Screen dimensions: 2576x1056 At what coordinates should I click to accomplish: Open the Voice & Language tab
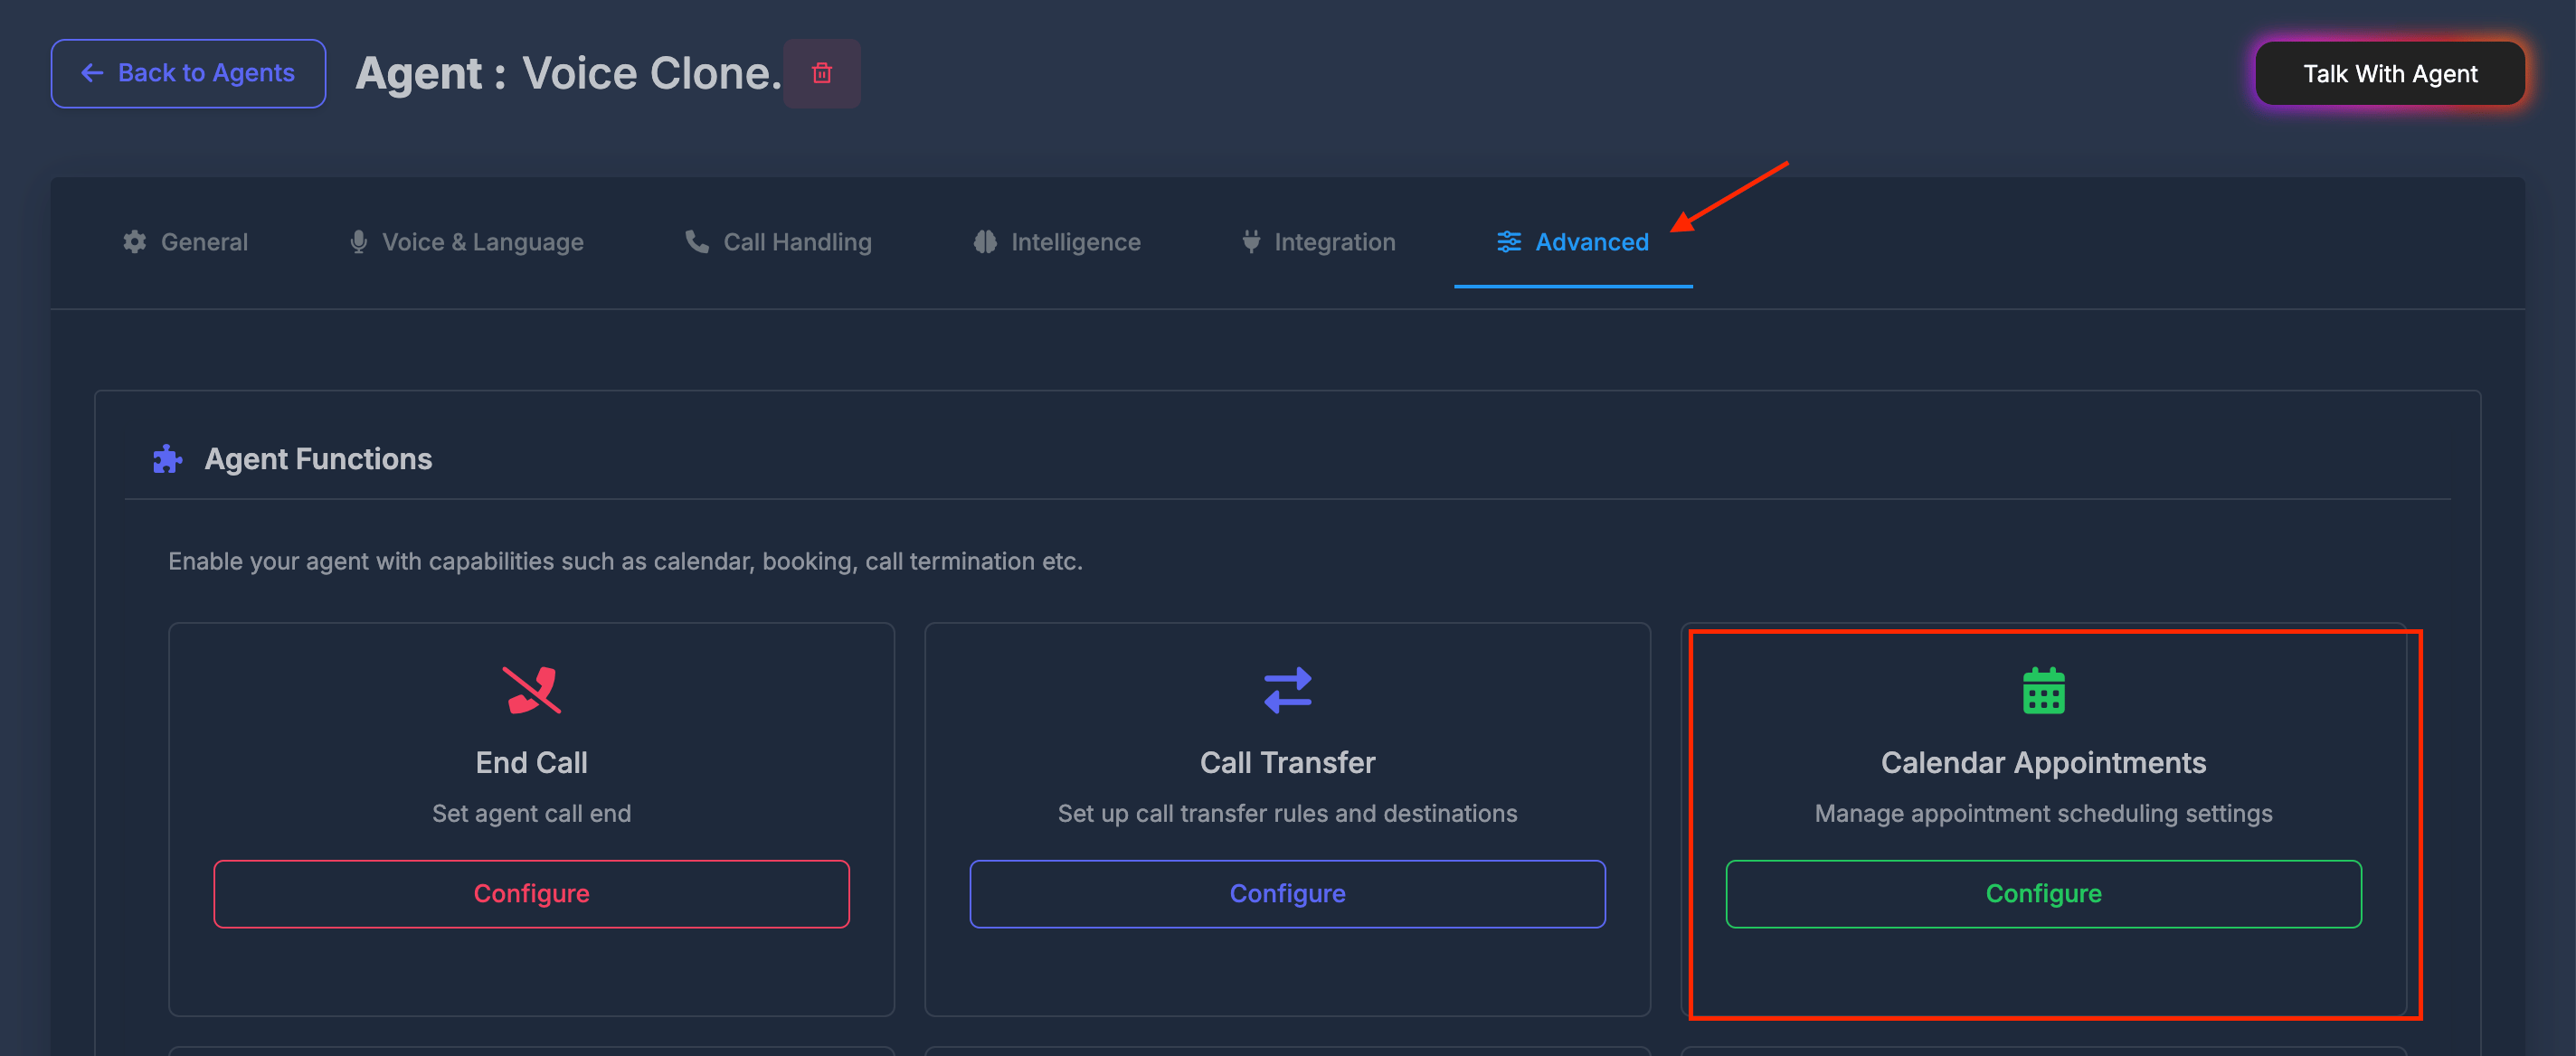pyautogui.click(x=466, y=242)
